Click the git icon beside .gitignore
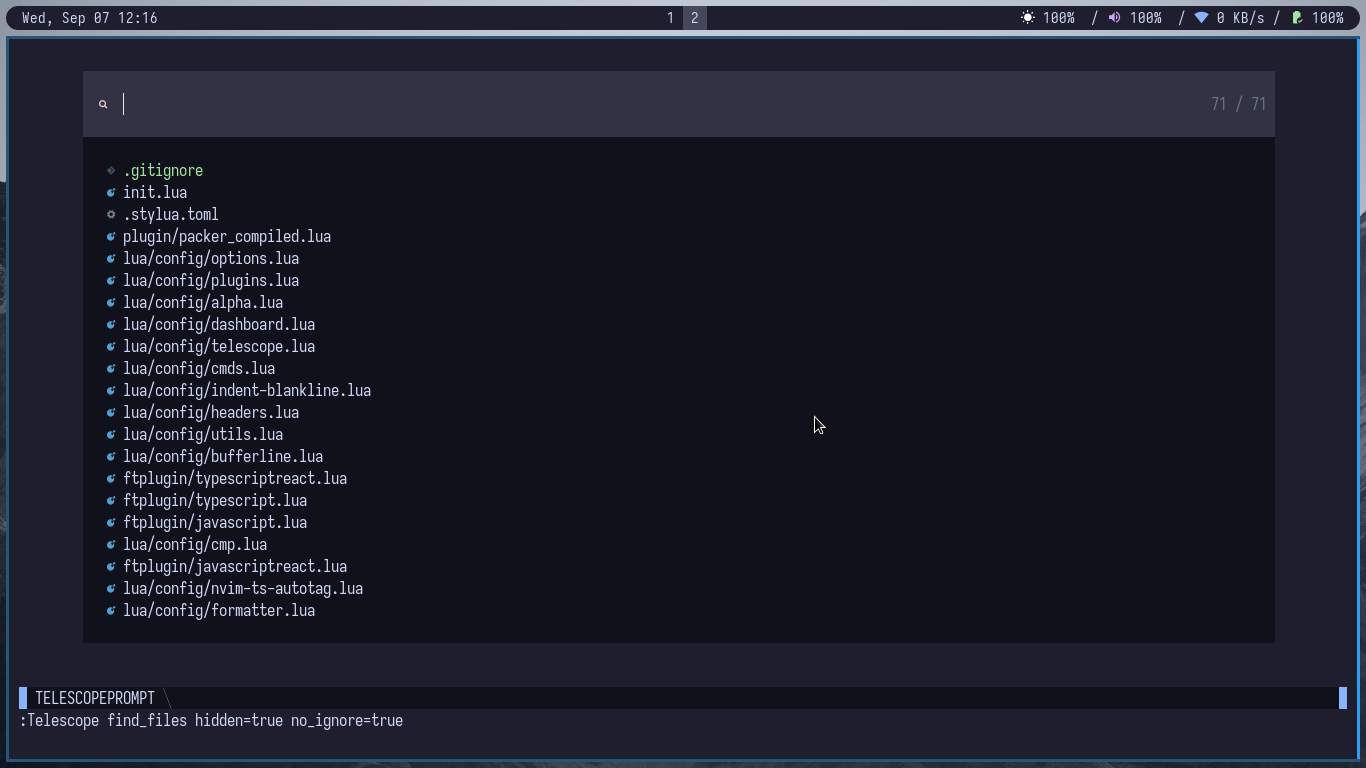 pos(111,170)
